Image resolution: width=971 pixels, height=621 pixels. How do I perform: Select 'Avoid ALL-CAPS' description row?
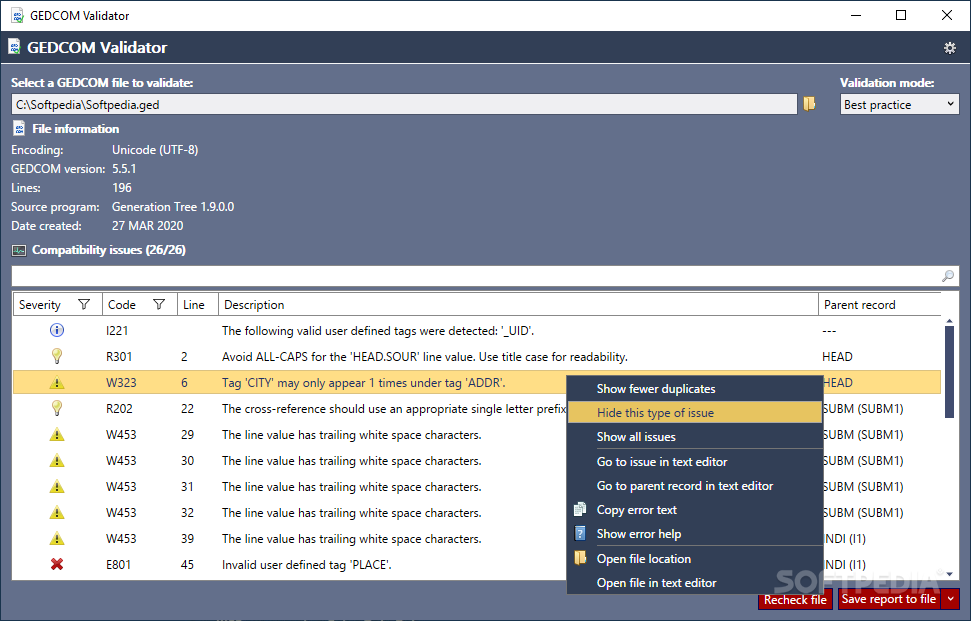(477, 357)
